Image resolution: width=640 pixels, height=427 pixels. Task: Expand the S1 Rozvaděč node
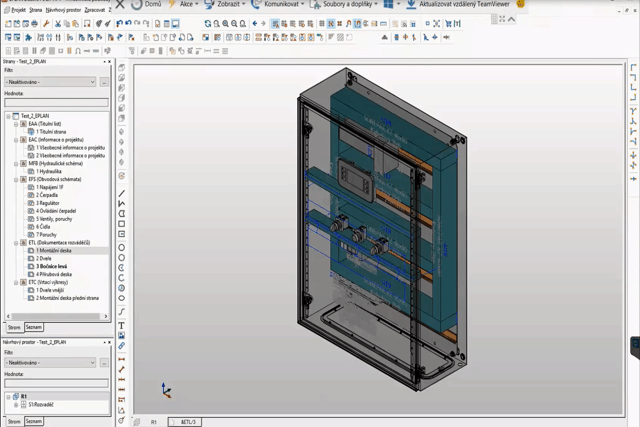coord(16,405)
